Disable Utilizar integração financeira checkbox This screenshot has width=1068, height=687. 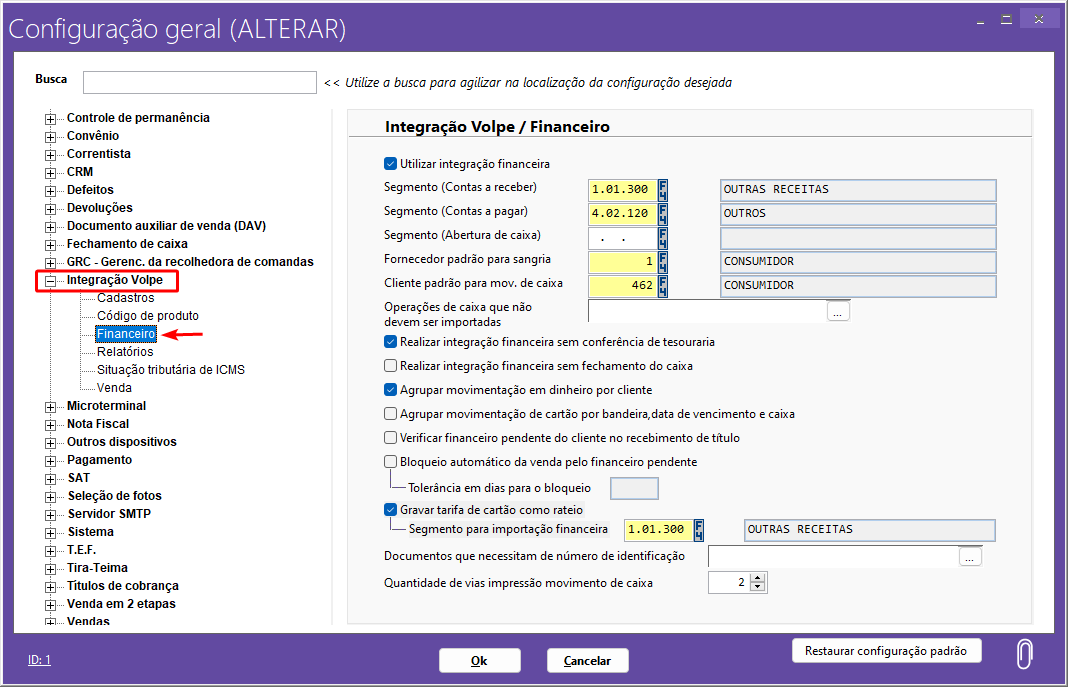(x=391, y=164)
